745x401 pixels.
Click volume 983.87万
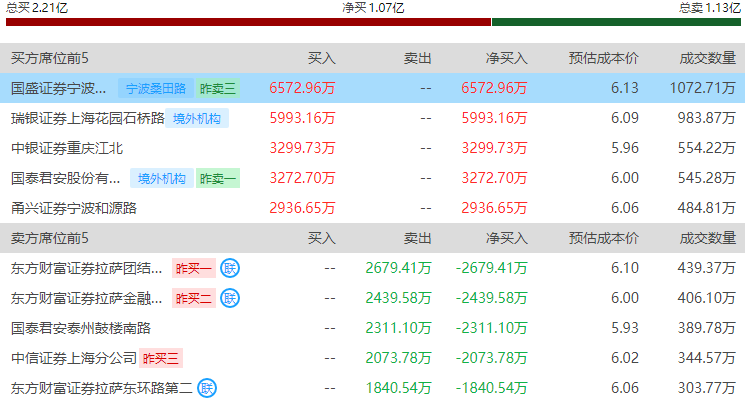point(707,118)
